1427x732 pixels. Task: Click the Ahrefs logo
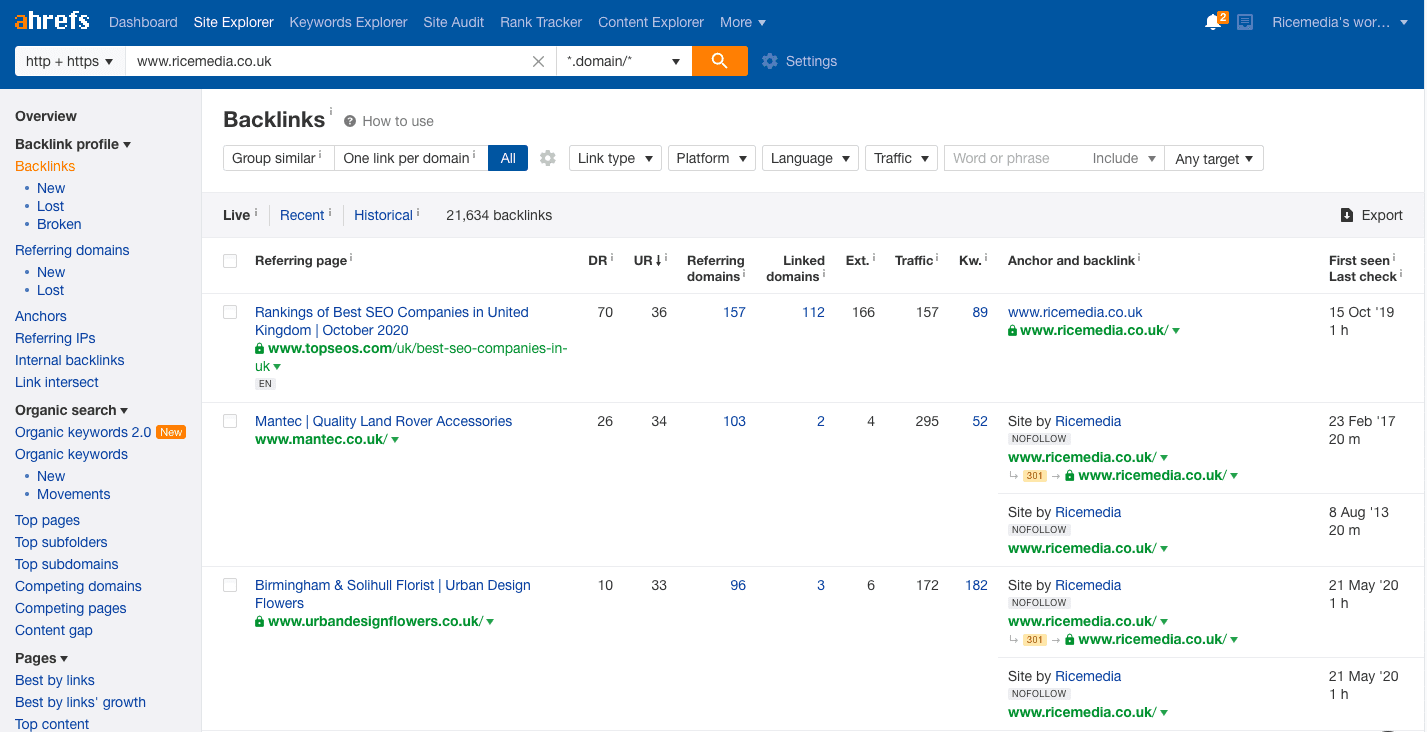(52, 21)
